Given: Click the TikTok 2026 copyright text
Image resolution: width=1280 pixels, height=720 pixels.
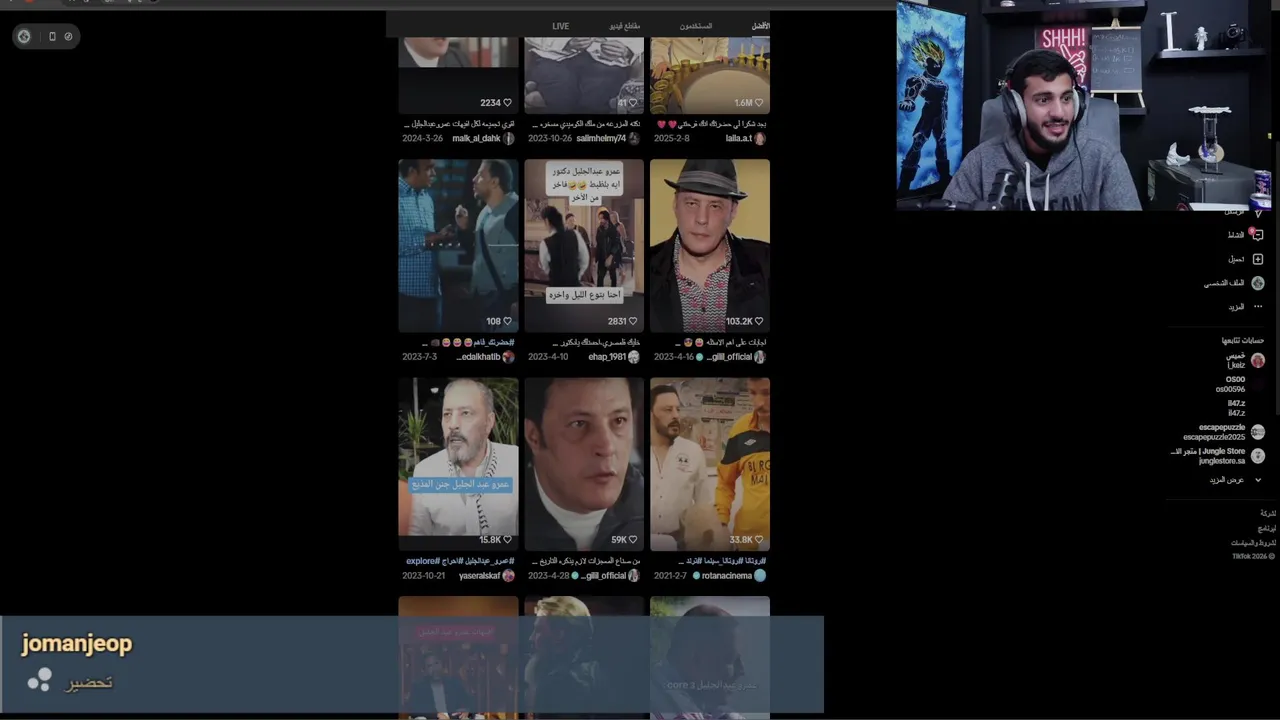Looking at the screenshot, I should pos(1253,556).
